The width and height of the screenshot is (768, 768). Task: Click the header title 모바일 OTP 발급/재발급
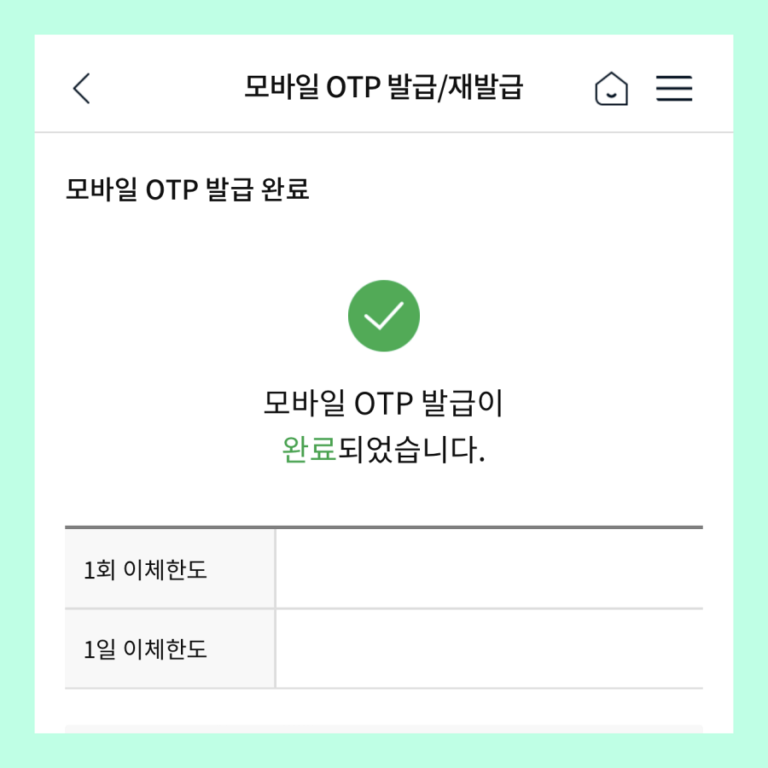coord(384,87)
